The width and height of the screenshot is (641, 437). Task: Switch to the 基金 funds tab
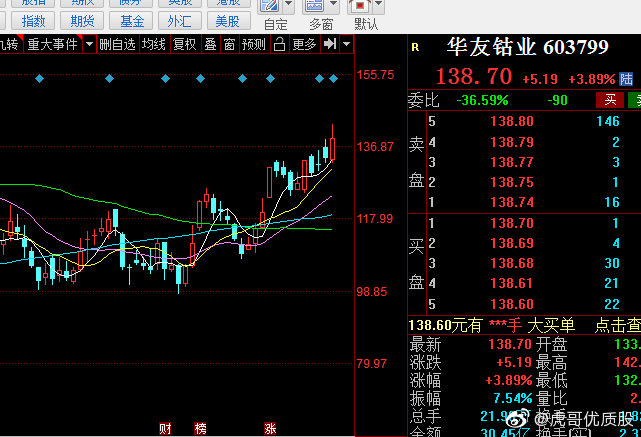(x=131, y=20)
